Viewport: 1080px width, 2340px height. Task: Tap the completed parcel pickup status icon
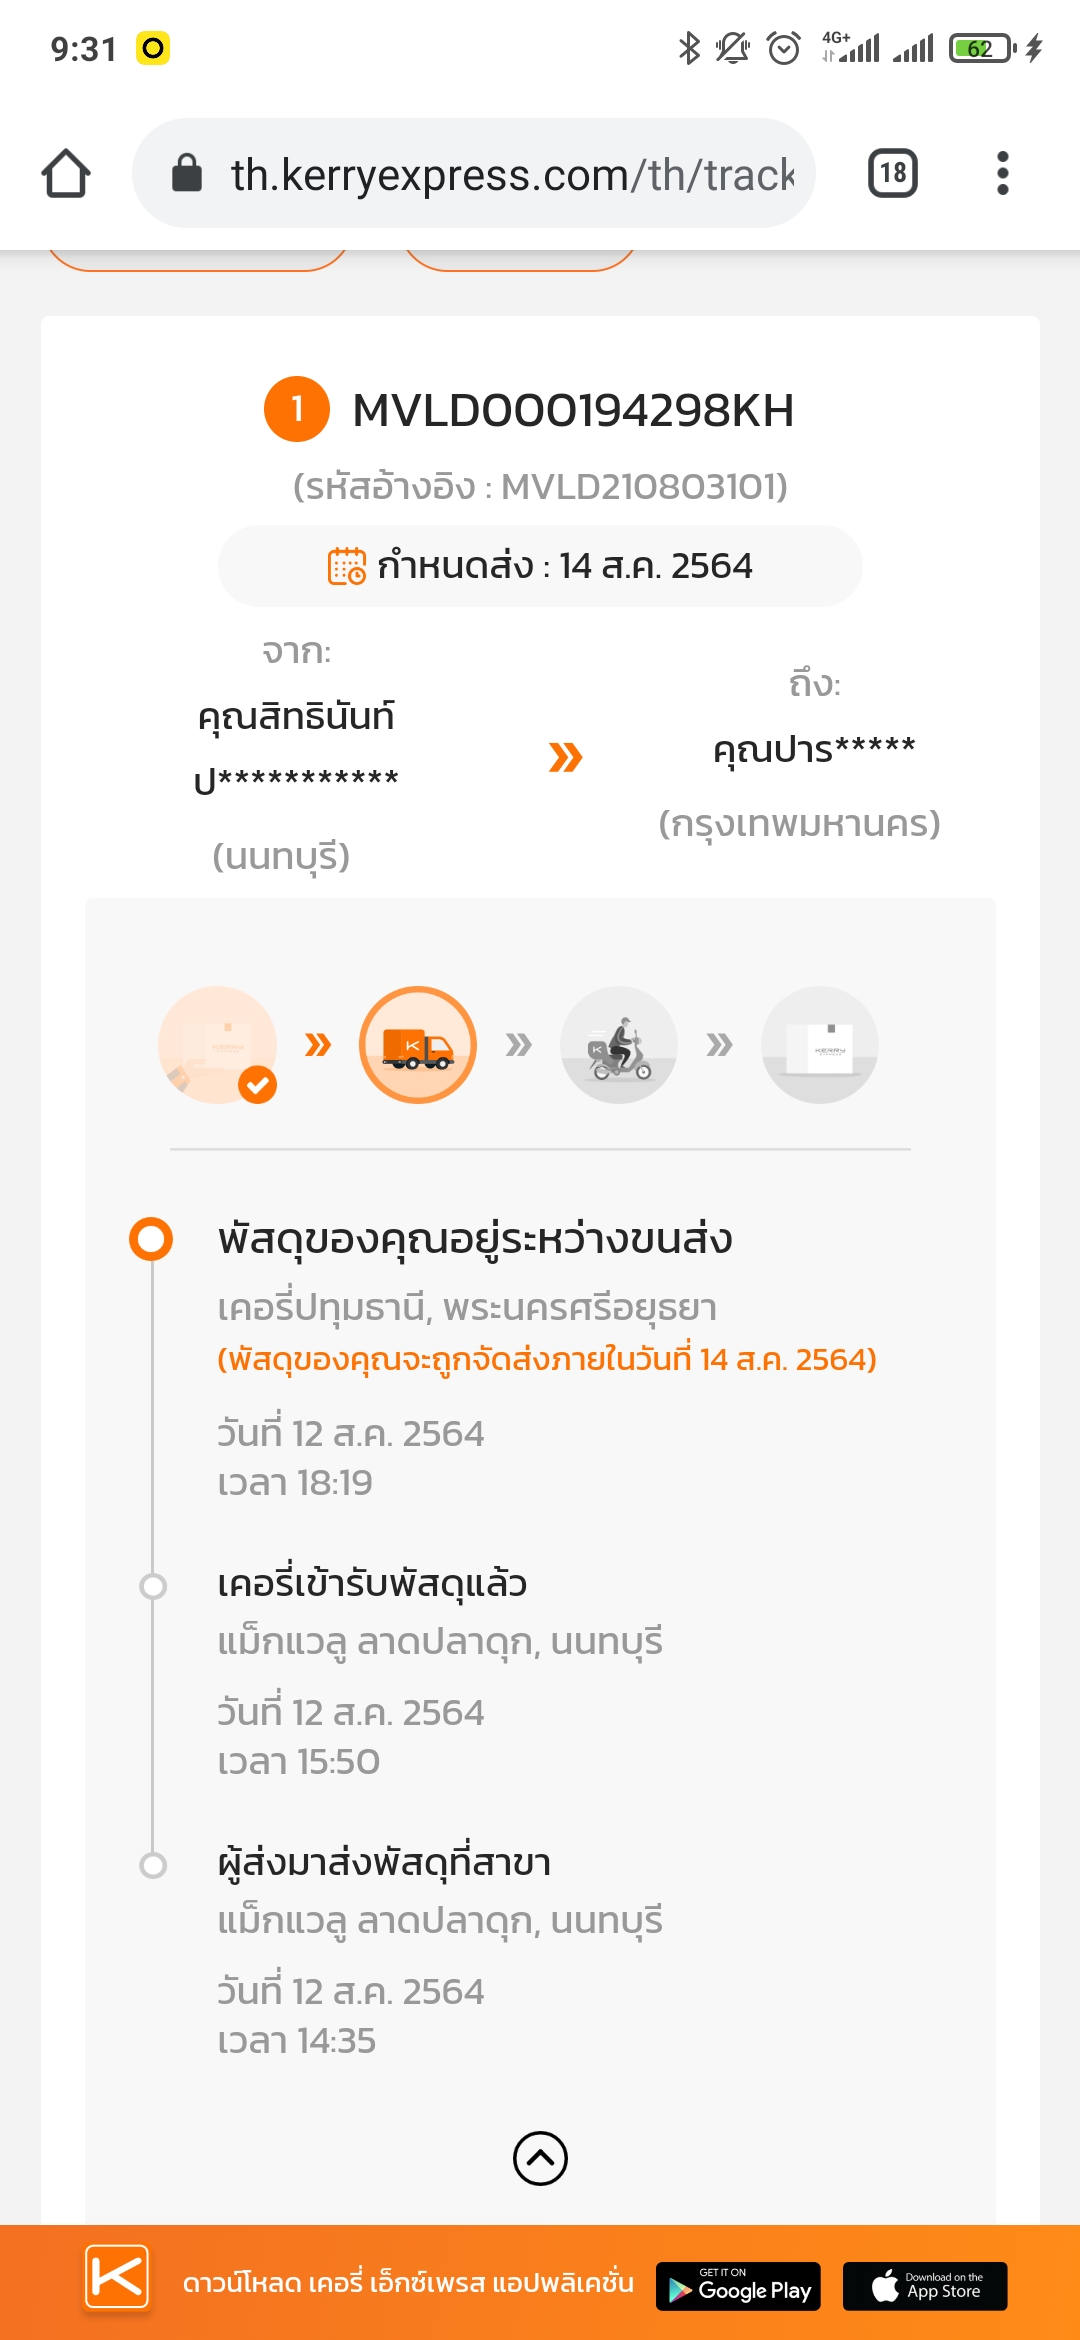pyautogui.click(x=218, y=1045)
